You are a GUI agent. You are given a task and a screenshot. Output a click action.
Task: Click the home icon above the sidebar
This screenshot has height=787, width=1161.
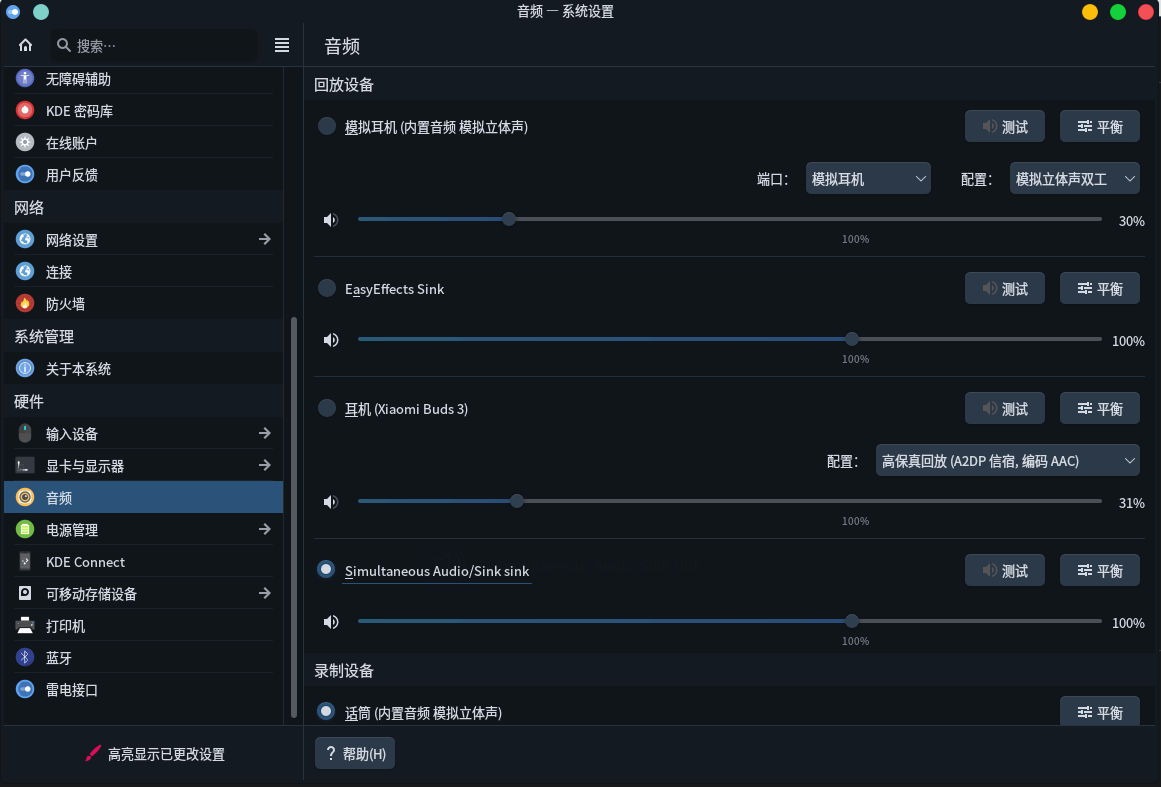(25, 45)
